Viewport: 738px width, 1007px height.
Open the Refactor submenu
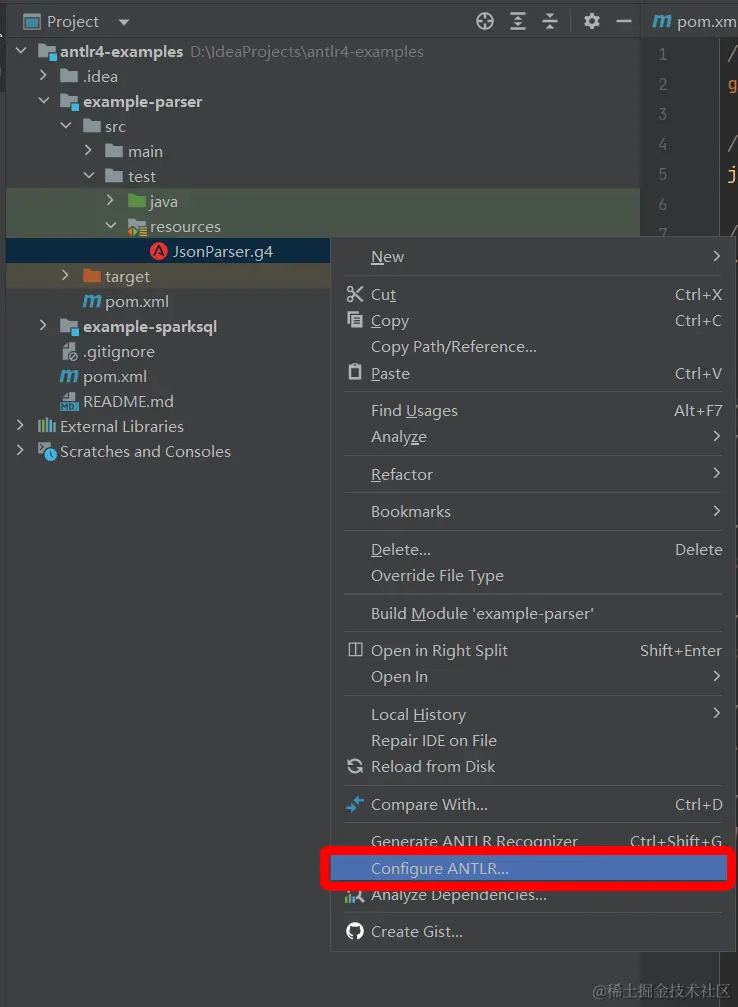click(533, 474)
